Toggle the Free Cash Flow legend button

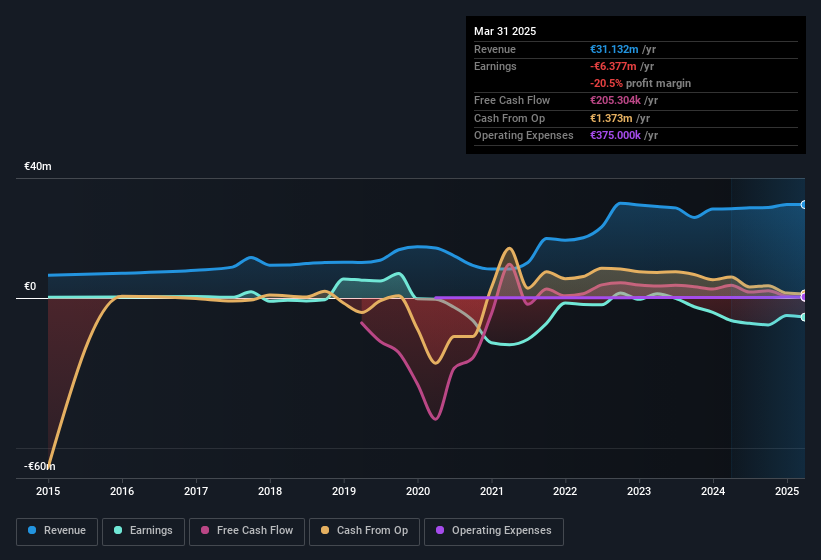point(247,531)
